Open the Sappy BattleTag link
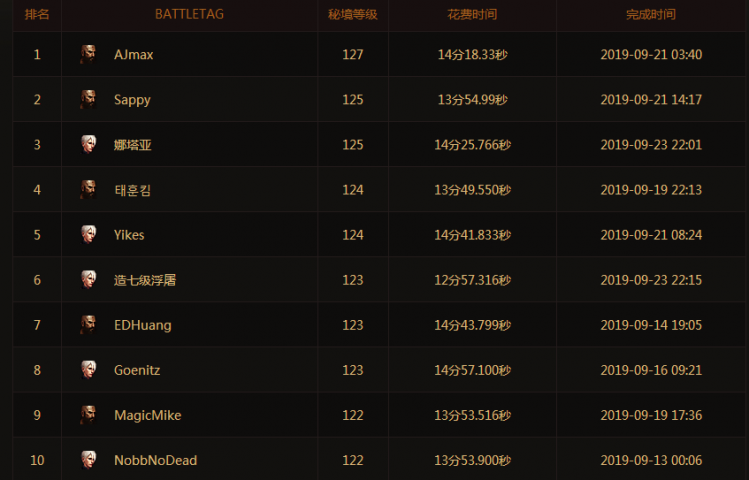Viewport: 749px width, 480px height. pos(132,100)
